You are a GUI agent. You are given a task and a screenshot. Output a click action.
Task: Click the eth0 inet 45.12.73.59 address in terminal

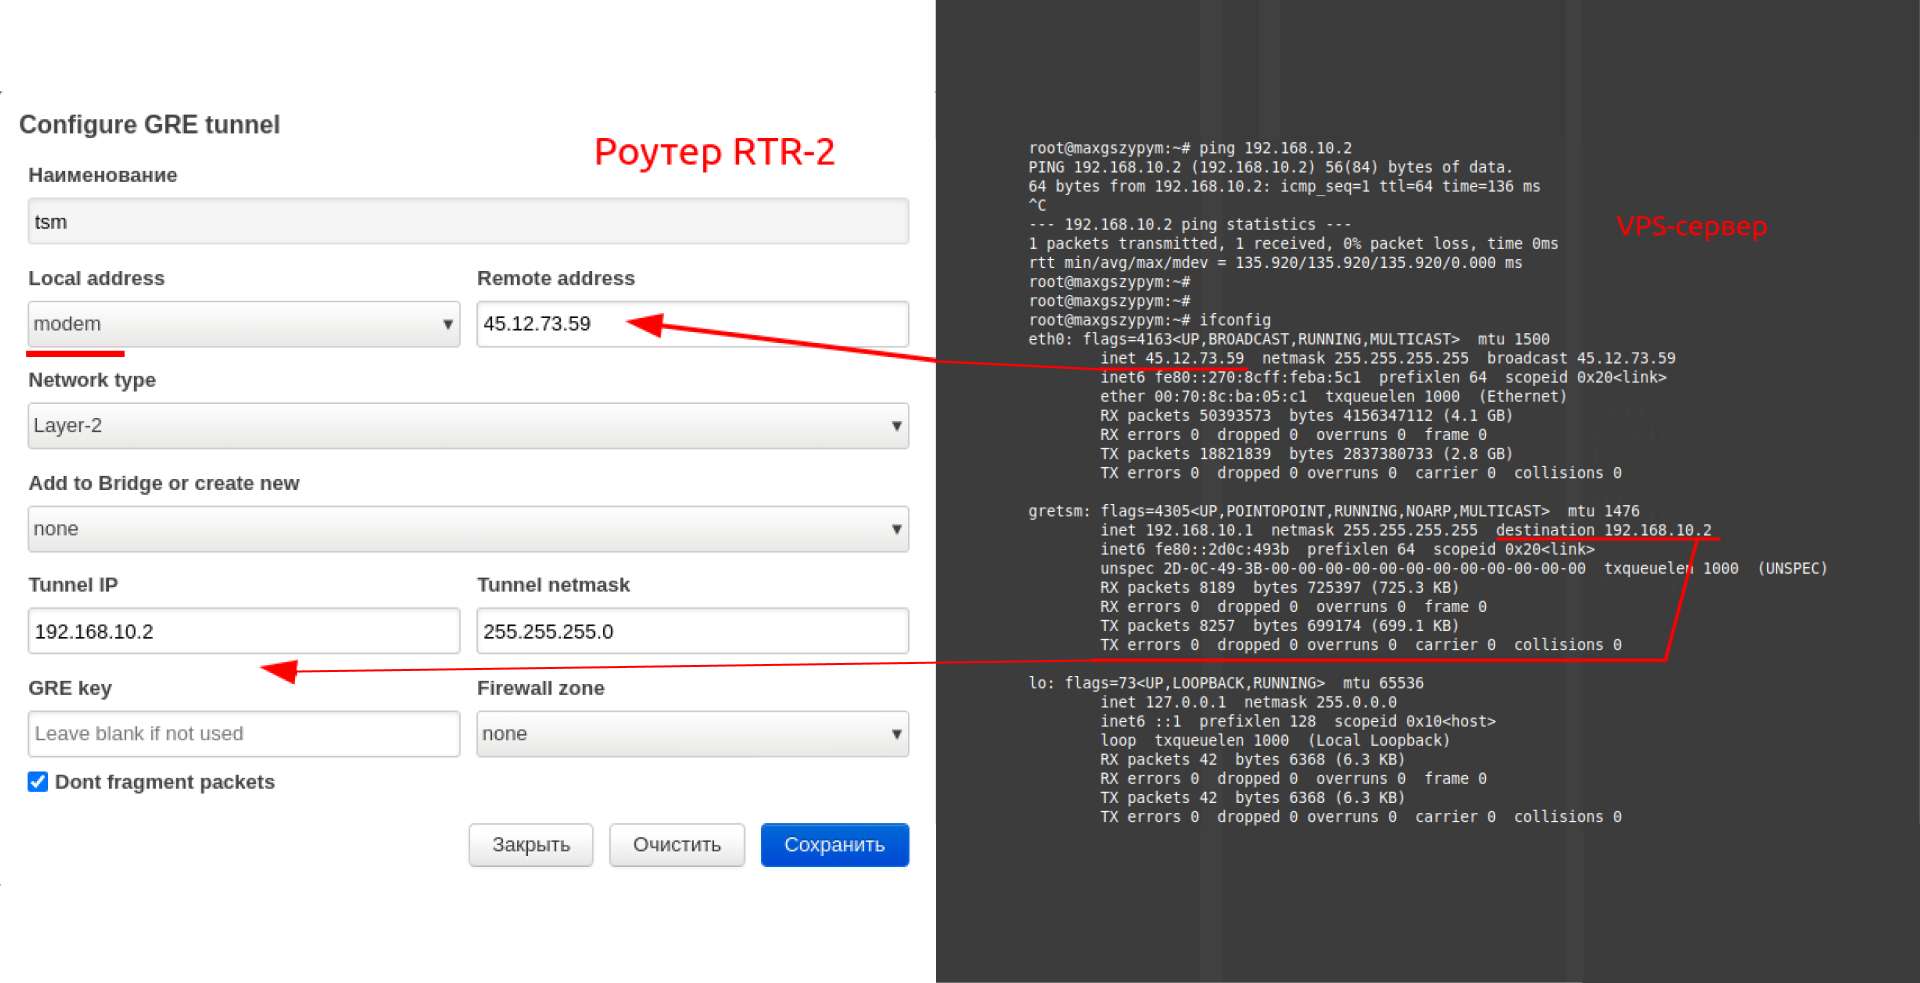1194,358
